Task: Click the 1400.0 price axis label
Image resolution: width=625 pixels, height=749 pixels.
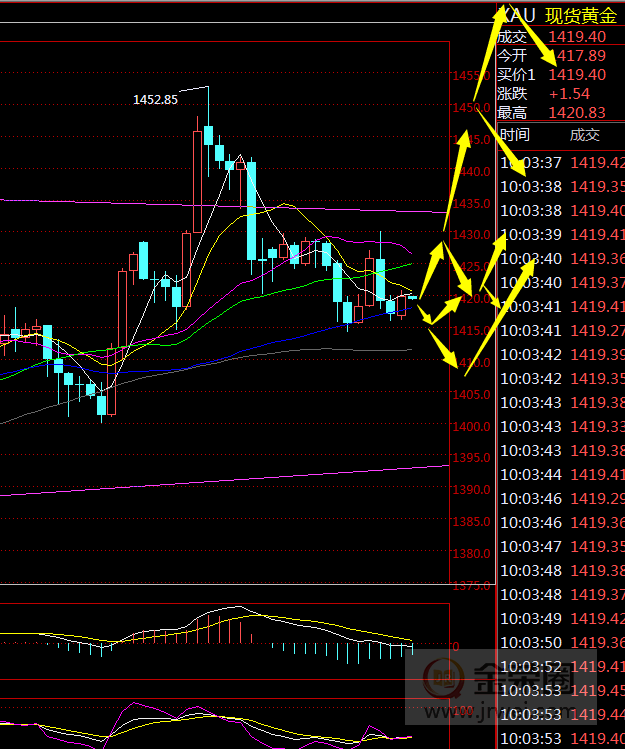Action: (471, 427)
